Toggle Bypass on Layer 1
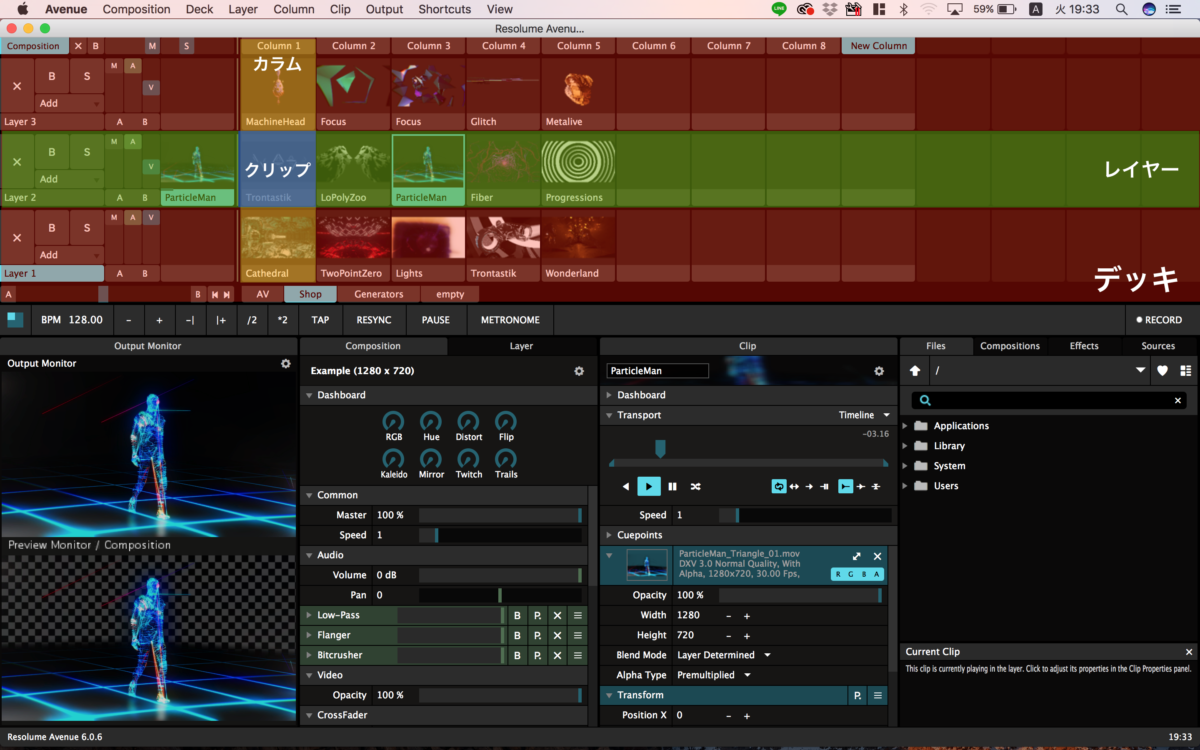This screenshot has width=1200, height=750. click(52, 228)
